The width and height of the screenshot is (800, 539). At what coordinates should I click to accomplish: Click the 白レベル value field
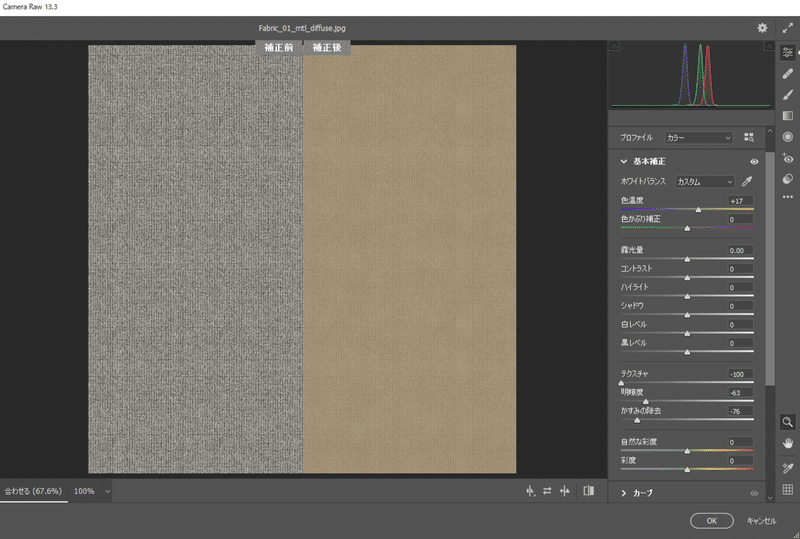(740, 325)
